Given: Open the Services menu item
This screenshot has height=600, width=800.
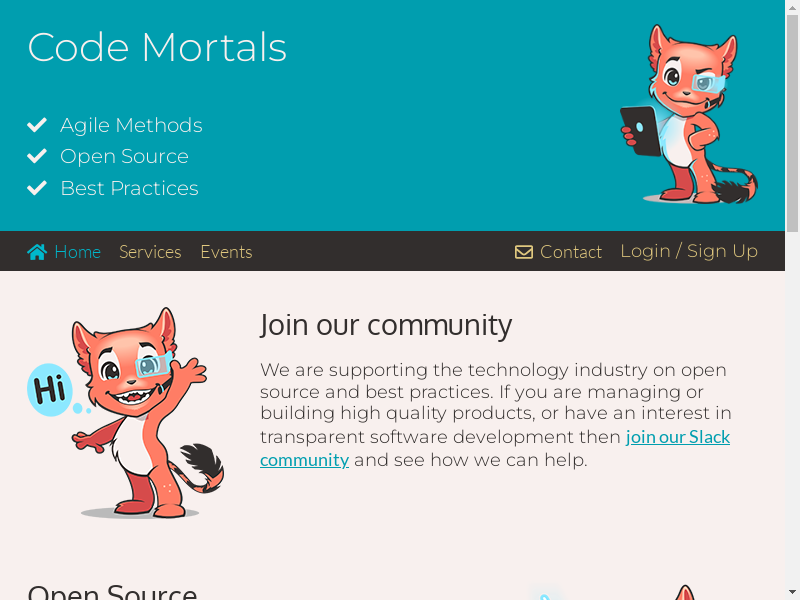Looking at the screenshot, I should 150,252.
